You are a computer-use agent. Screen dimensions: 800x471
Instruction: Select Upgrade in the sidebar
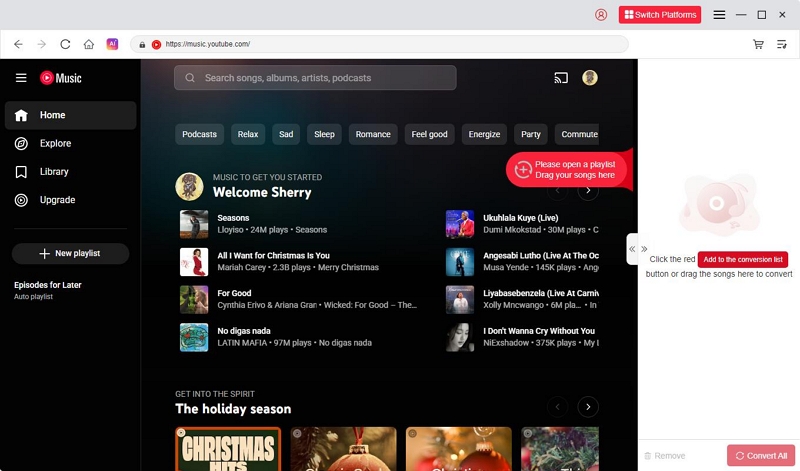point(70,200)
